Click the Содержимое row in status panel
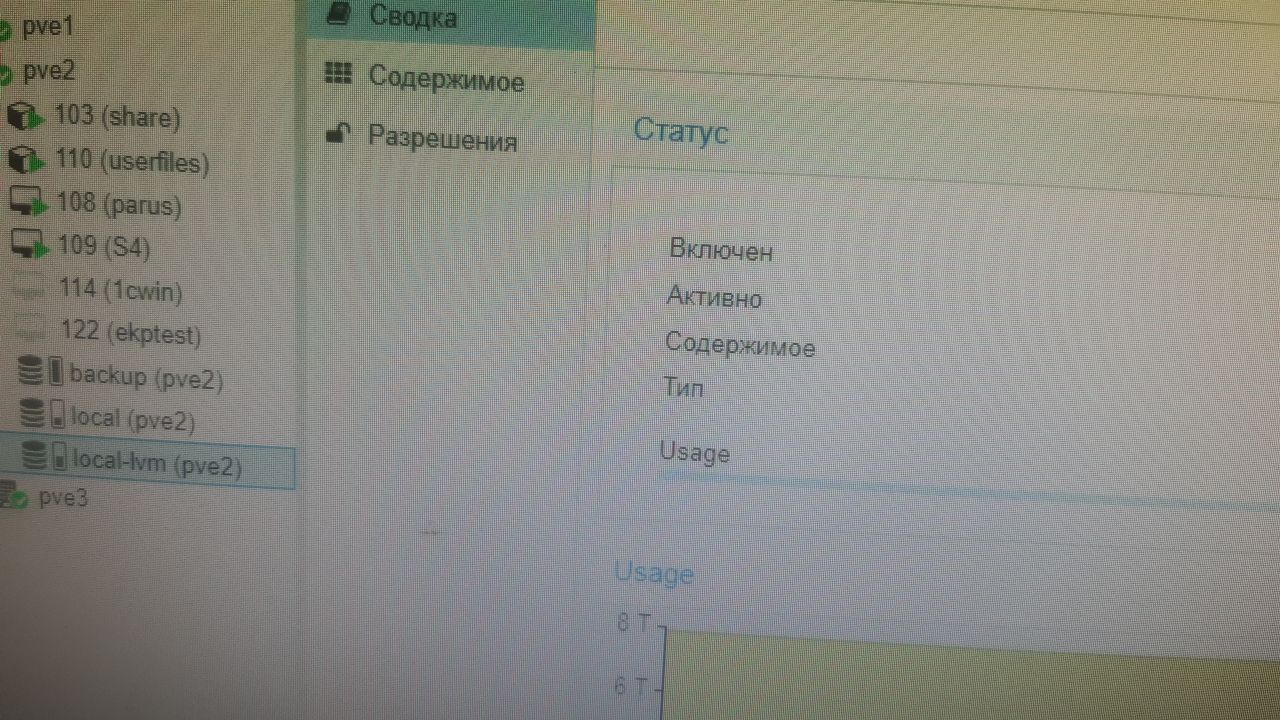 click(740, 345)
